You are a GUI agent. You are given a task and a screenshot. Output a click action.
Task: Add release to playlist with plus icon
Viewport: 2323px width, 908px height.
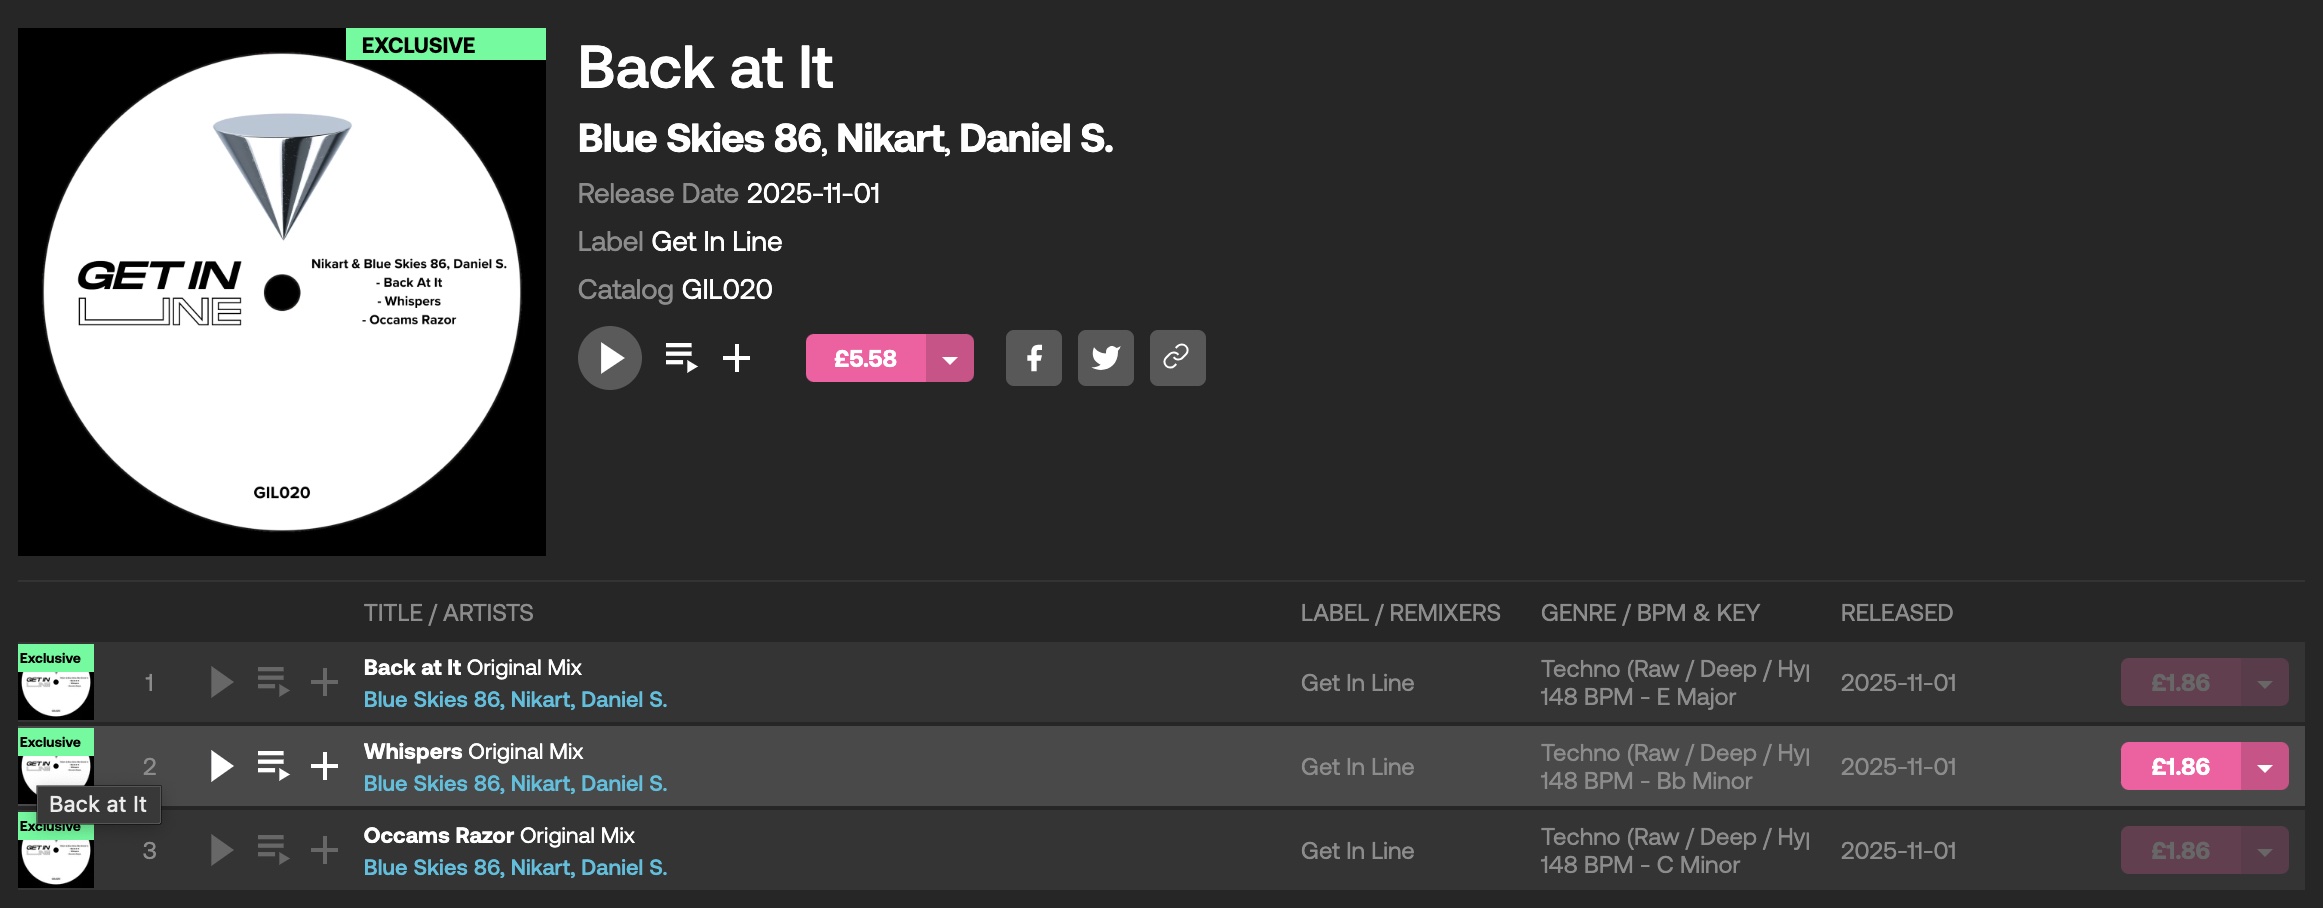(x=737, y=358)
